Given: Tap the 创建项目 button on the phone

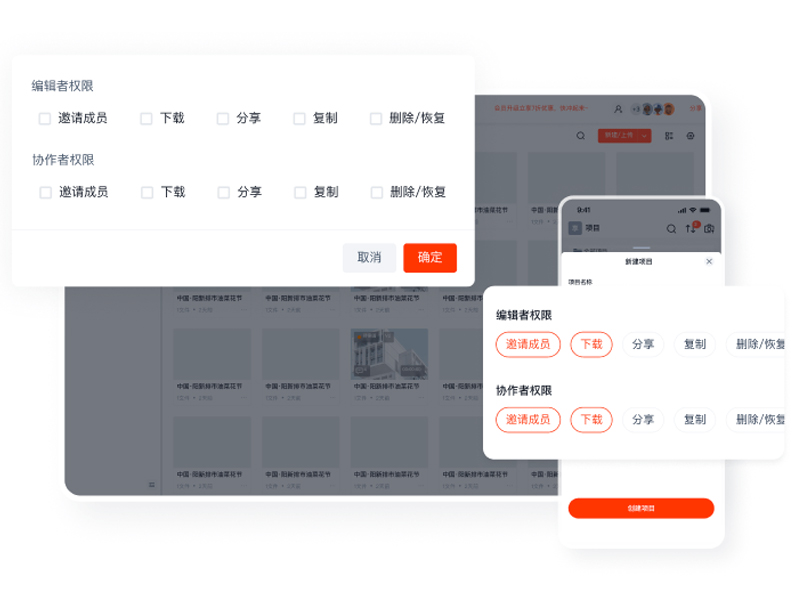Looking at the screenshot, I should click(x=640, y=508).
